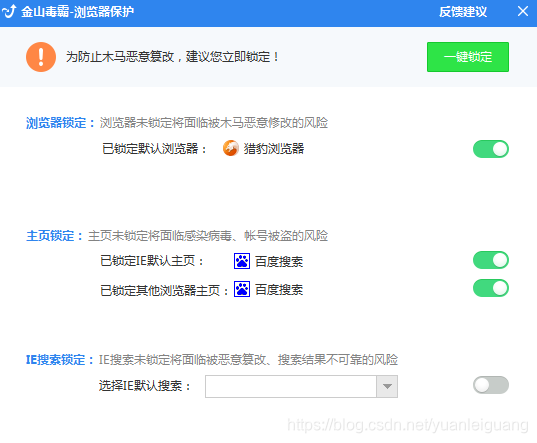
Task: Click the IE default search combo box field
Action: click(301, 387)
